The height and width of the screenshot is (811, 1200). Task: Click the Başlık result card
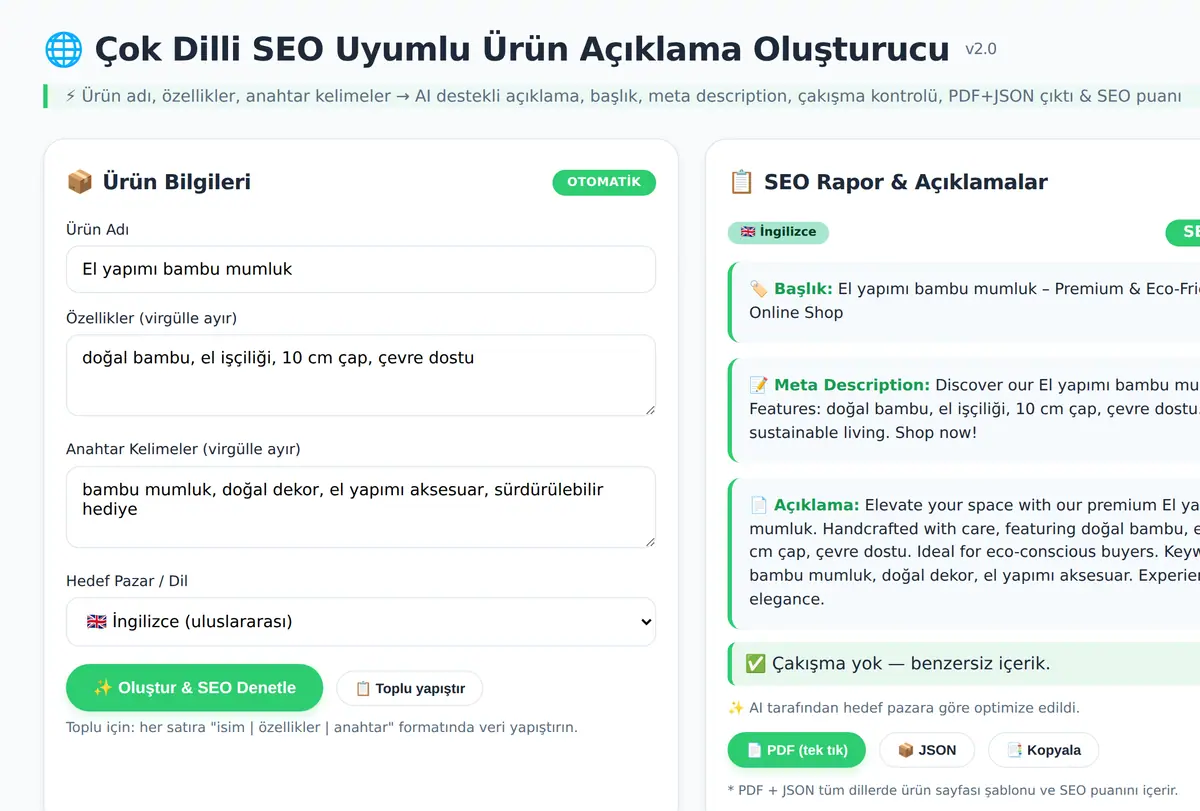tap(964, 301)
